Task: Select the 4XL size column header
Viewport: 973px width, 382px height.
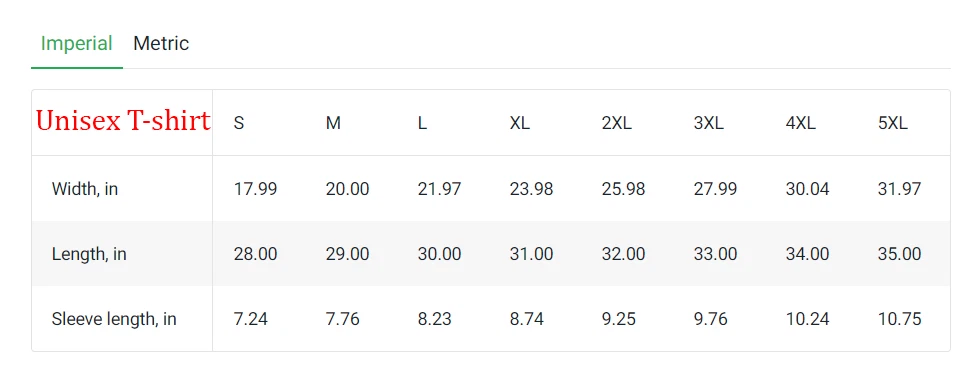Action: pos(800,123)
